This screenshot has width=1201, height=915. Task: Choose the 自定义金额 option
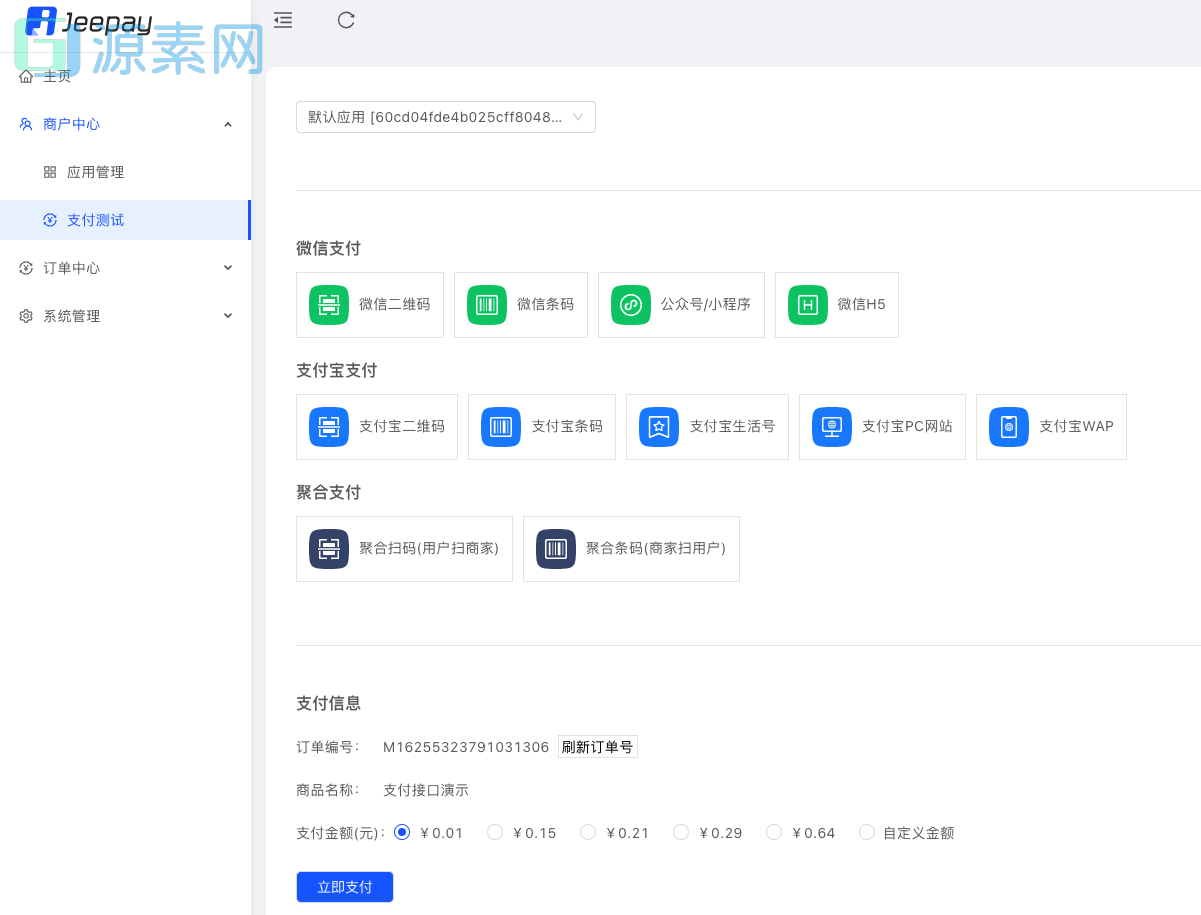(866, 832)
